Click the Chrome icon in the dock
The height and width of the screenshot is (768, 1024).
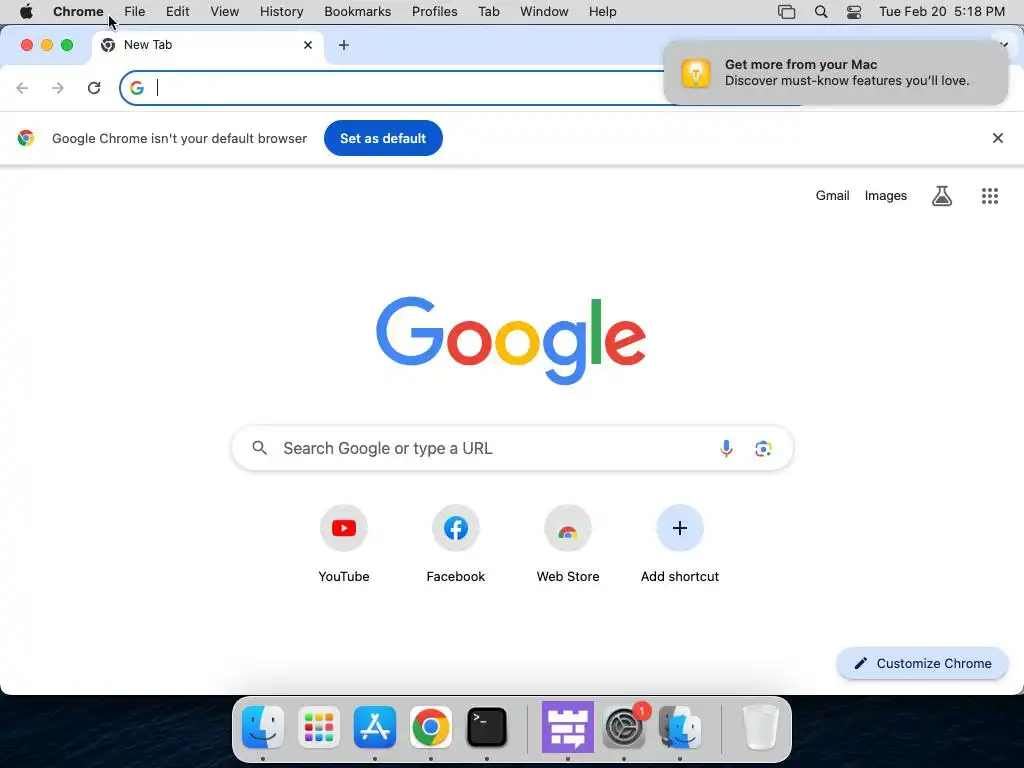(430, 727)
